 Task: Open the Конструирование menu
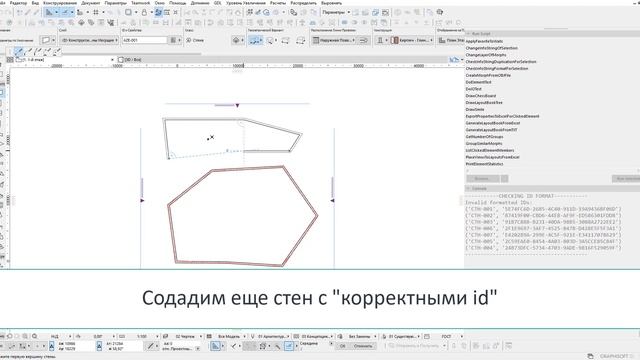[x=60, y=3]
